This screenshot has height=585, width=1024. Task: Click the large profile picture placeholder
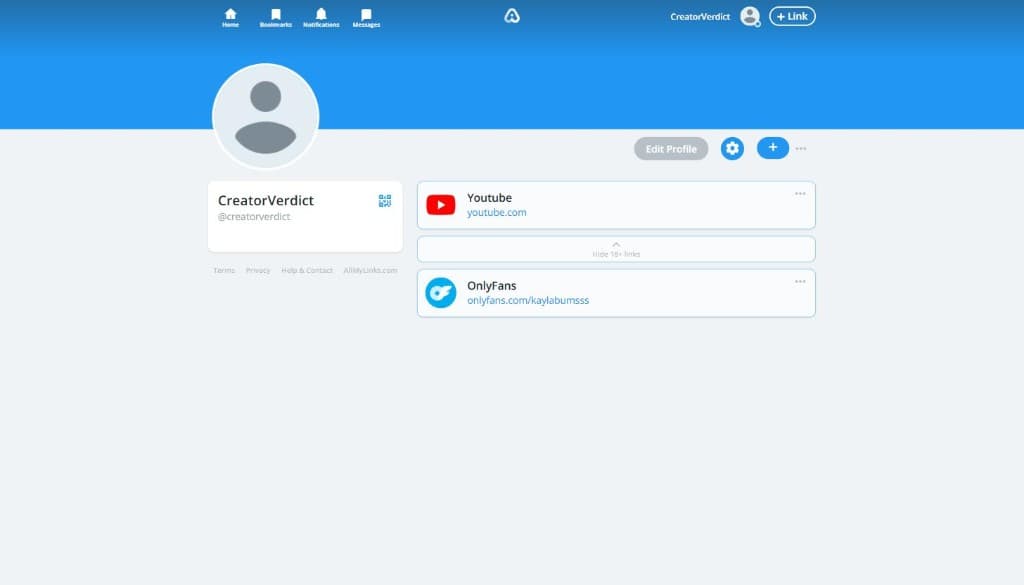(265, 116)
